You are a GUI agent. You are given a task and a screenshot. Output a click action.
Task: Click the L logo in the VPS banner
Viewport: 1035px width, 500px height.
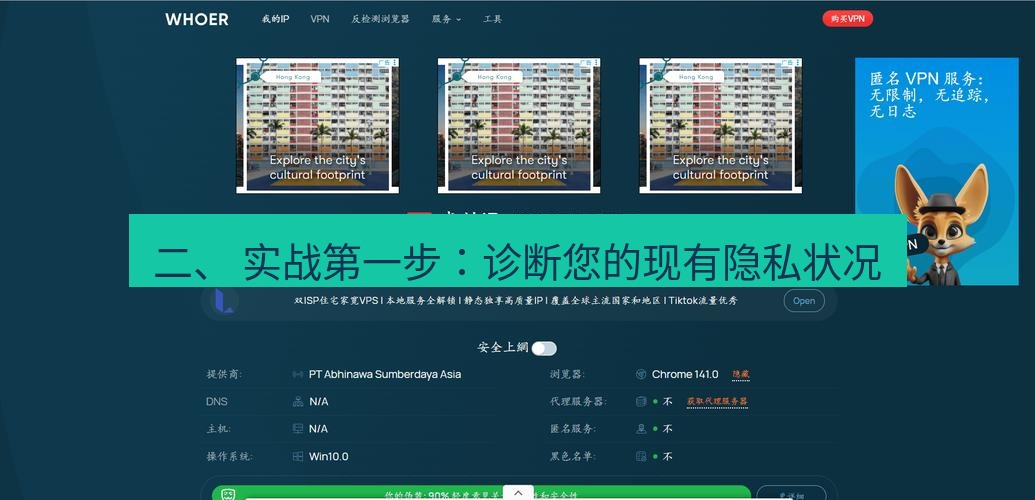point(223,301)
